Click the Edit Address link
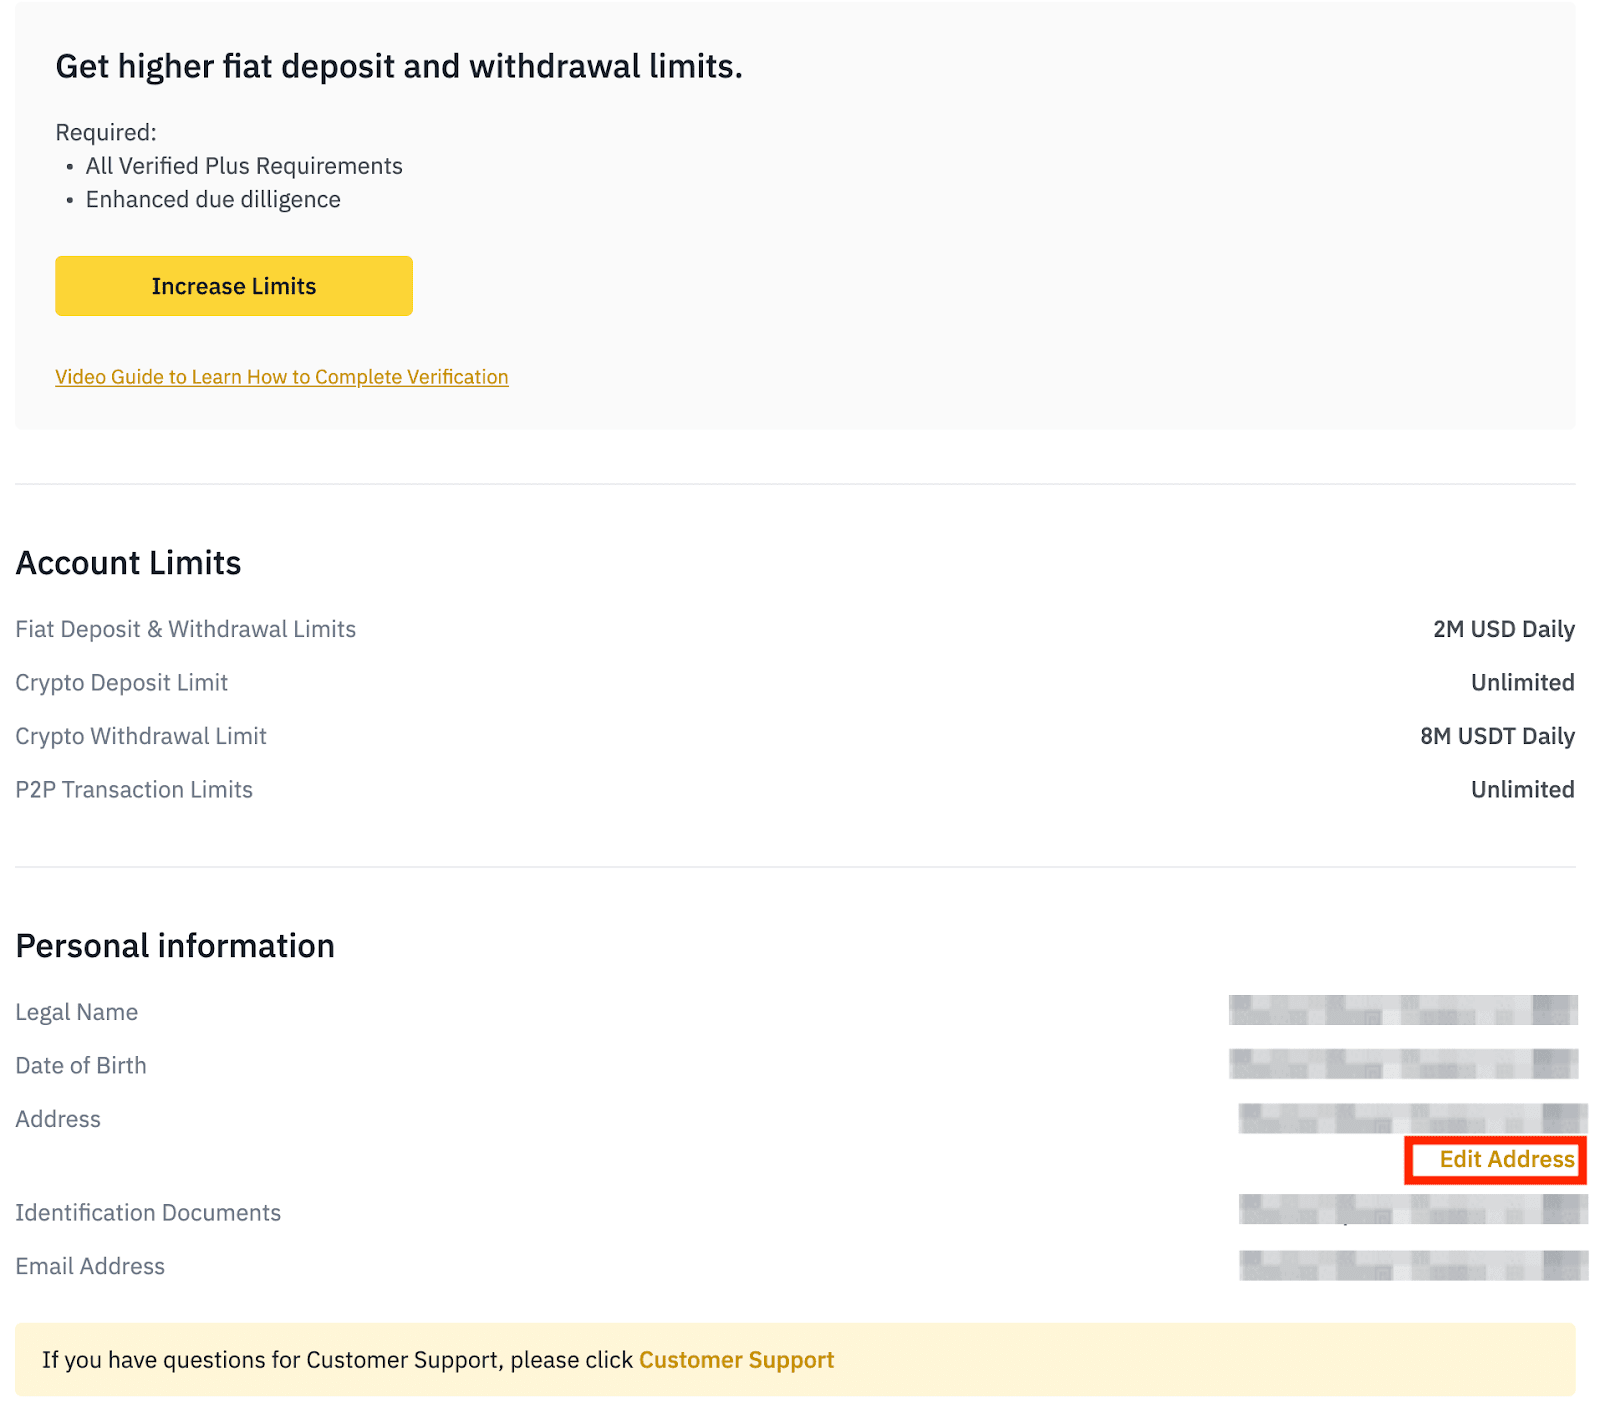The height and width of the screenshot is (1408, 1600). 1506,1160
